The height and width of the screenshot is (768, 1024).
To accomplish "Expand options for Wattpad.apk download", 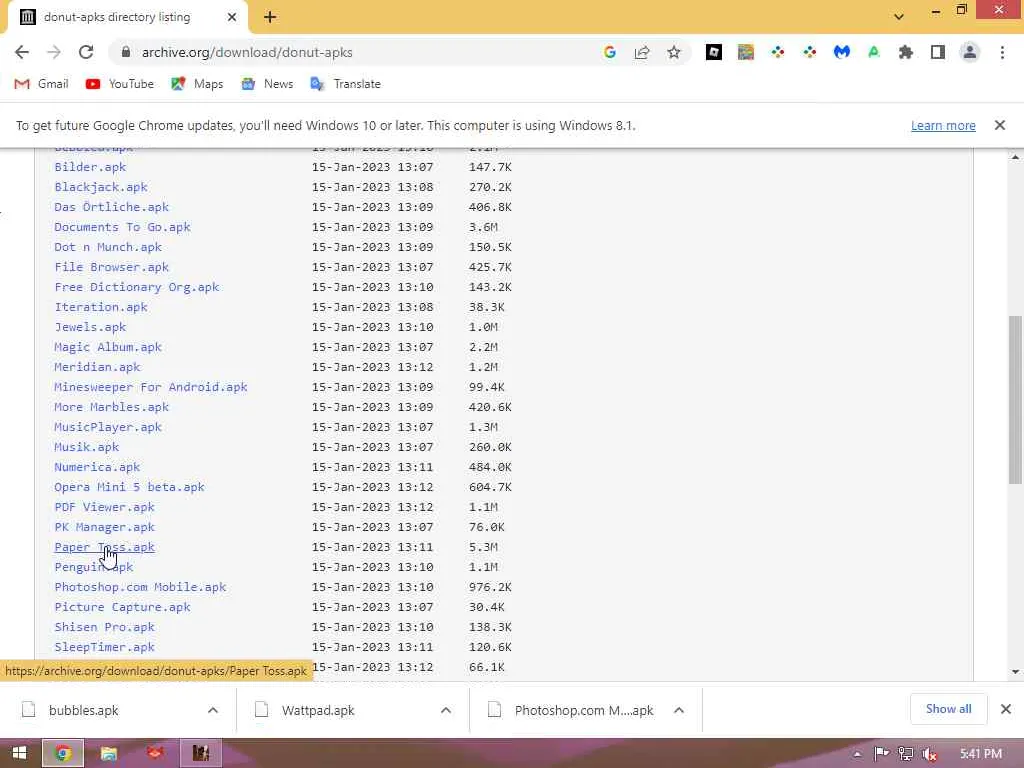I will 446,710.
